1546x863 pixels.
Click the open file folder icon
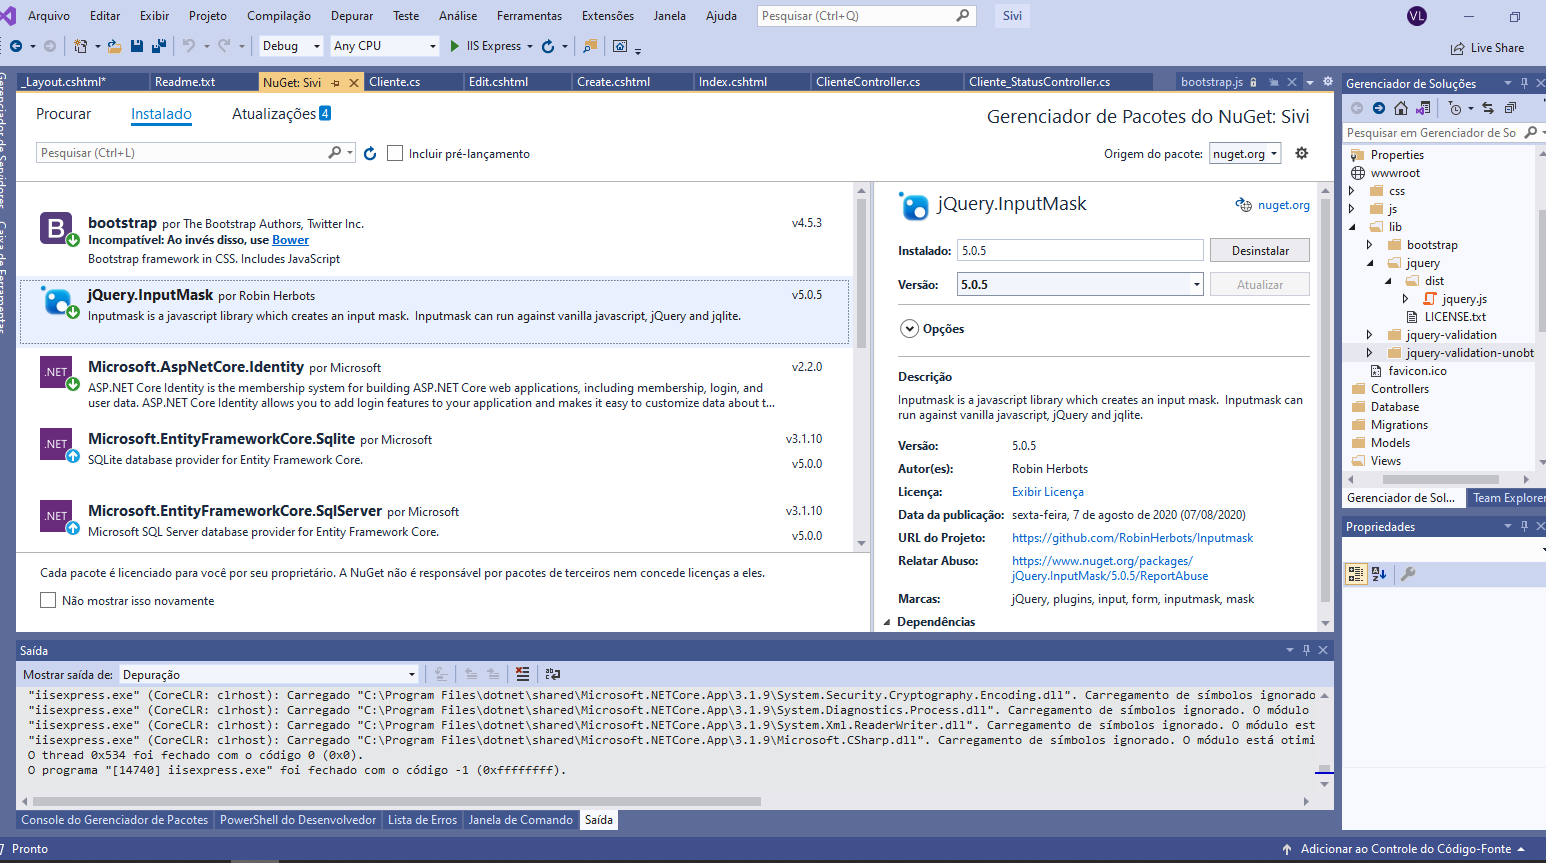pos(115,46)
